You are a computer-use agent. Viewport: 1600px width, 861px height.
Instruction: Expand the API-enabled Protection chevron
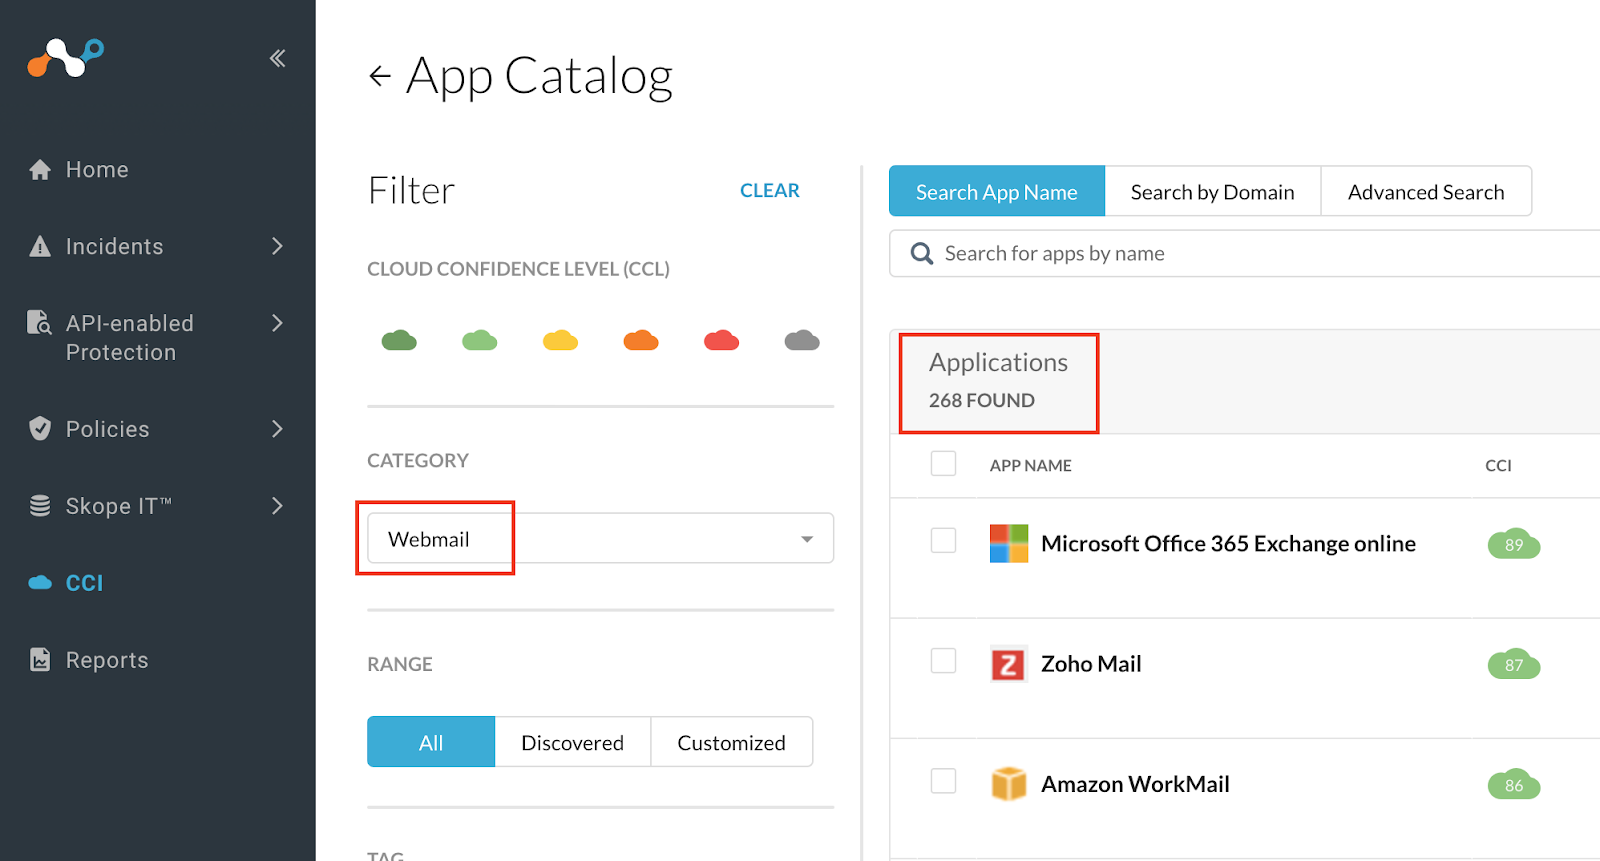tap(278, 323)
